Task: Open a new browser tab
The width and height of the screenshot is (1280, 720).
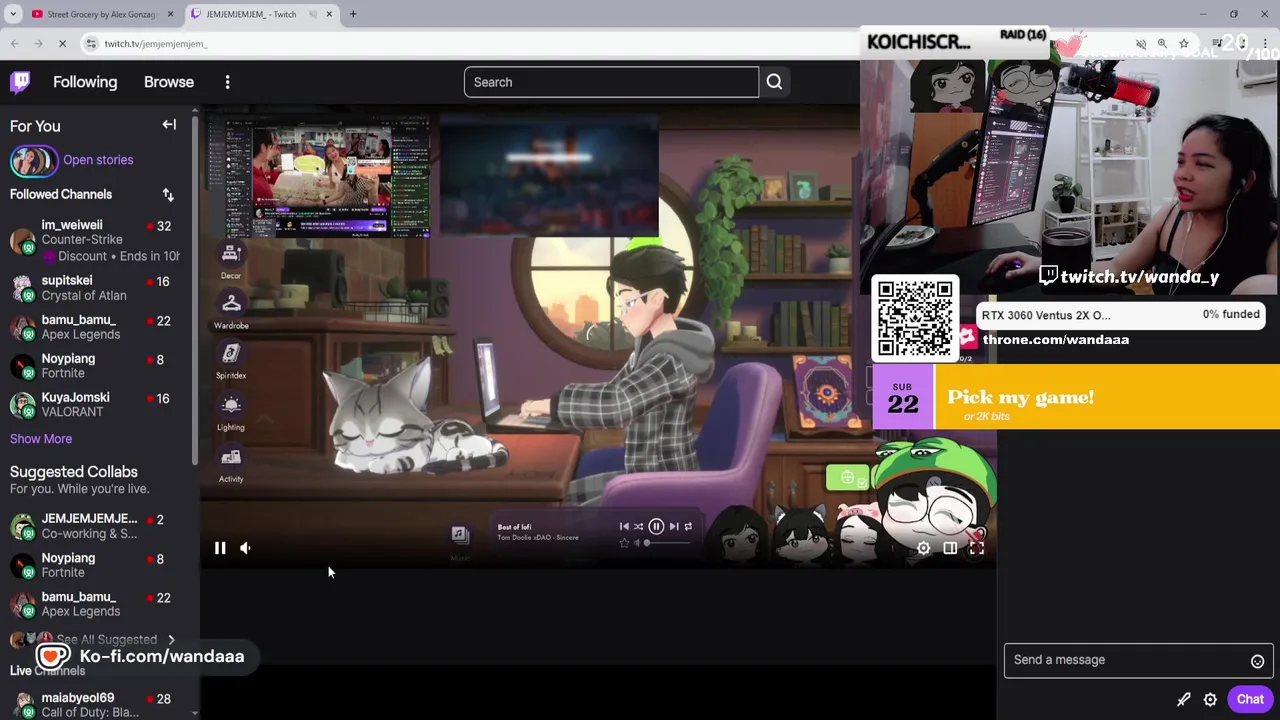Action: coord(353,14)
